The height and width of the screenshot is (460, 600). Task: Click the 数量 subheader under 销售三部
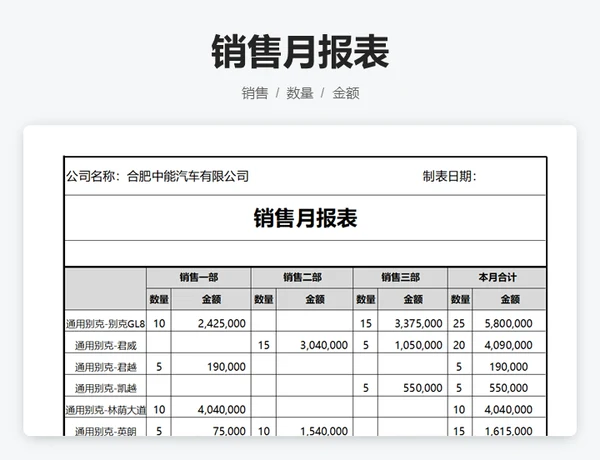(x=366, y=299)
